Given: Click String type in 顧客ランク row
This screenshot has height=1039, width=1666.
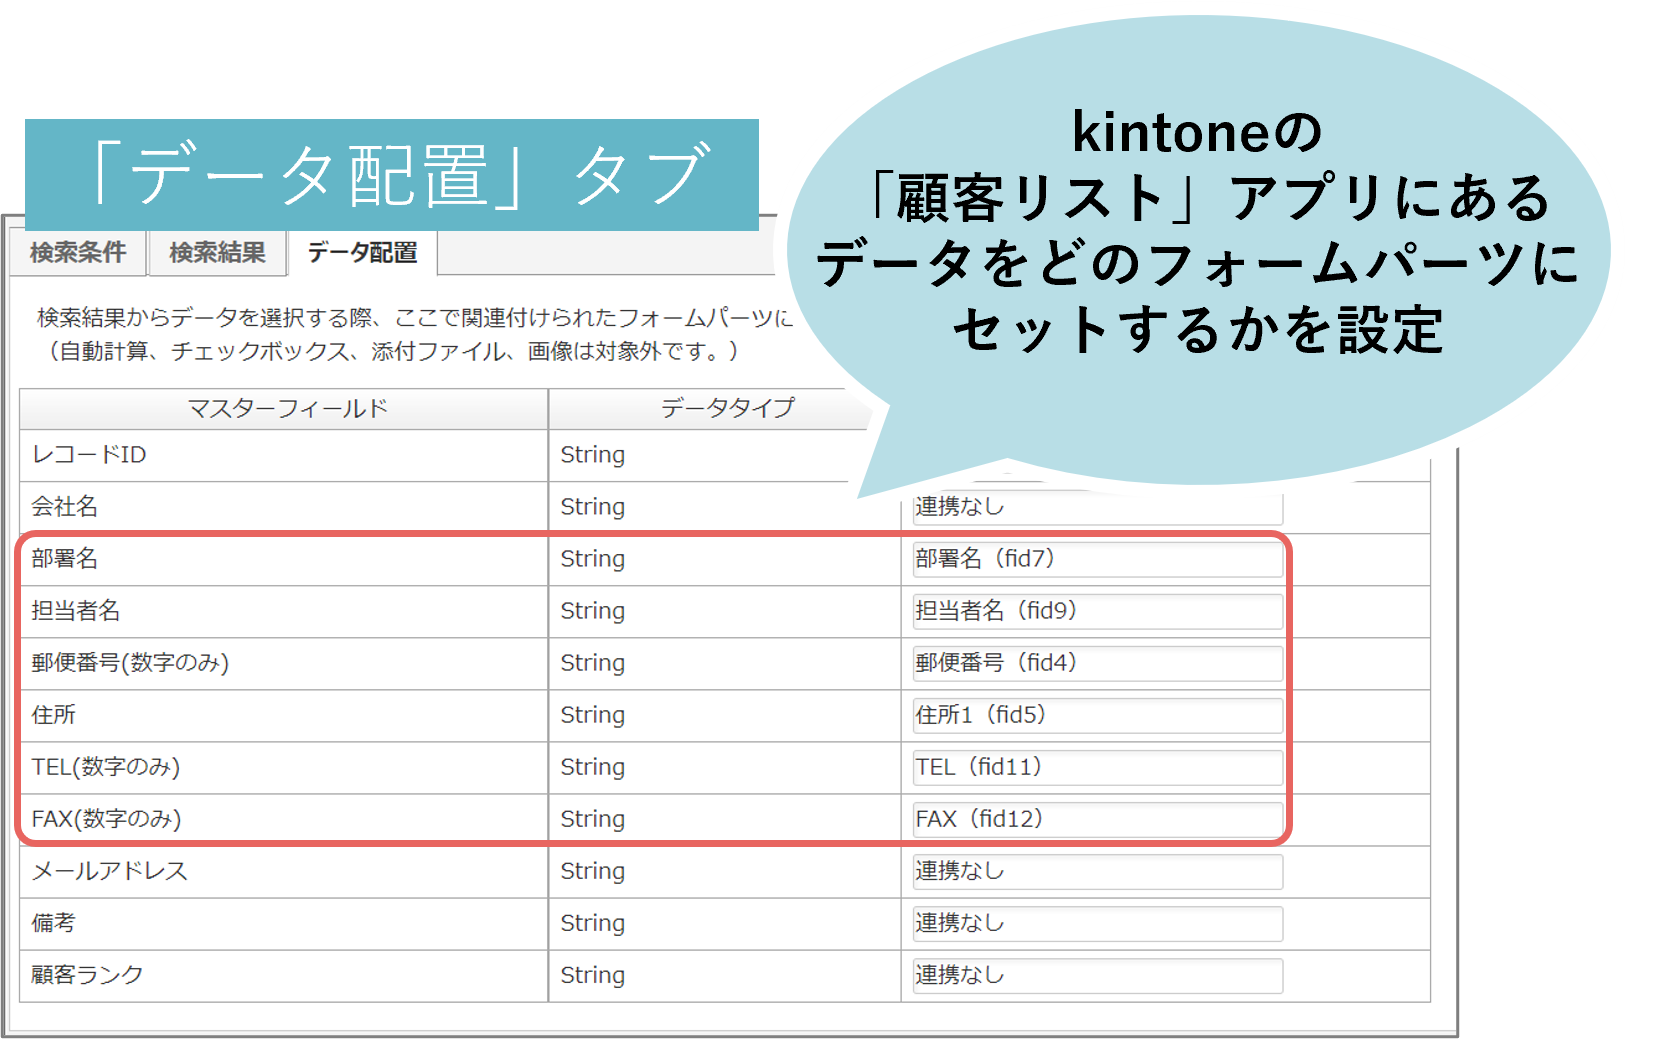Looking at the screenshot, I should [x=592, y=975].
